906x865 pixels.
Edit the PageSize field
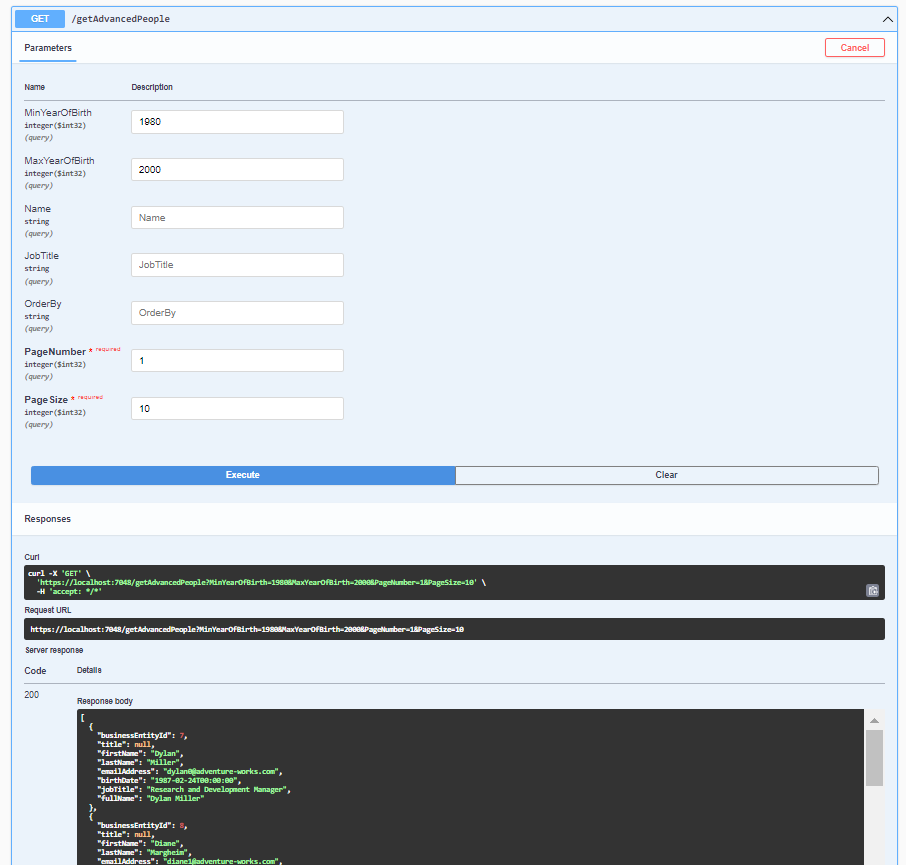click(x=237, y=409)
